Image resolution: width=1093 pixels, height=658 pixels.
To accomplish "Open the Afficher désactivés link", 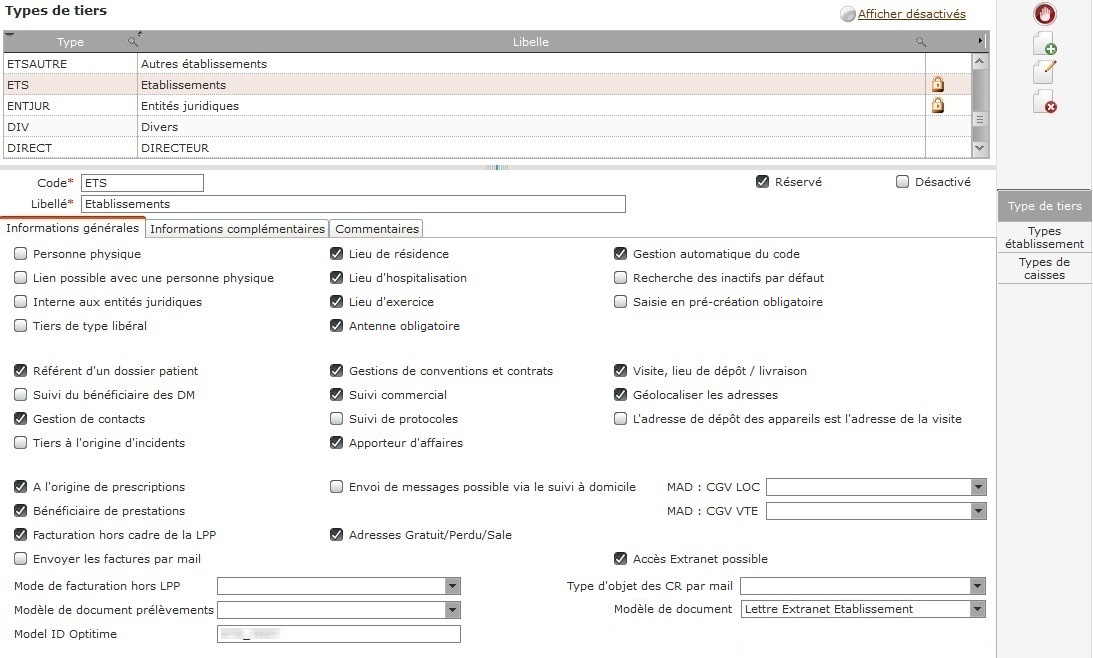I will 912,14.
